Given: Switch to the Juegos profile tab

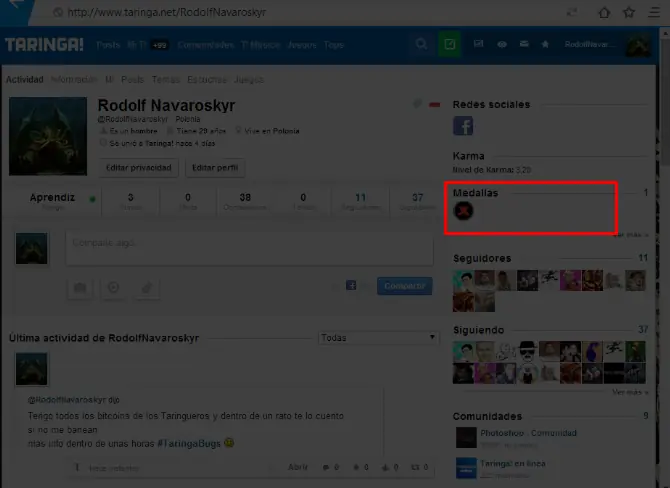Looking at the screenshot, I should (x=249, y=79).
